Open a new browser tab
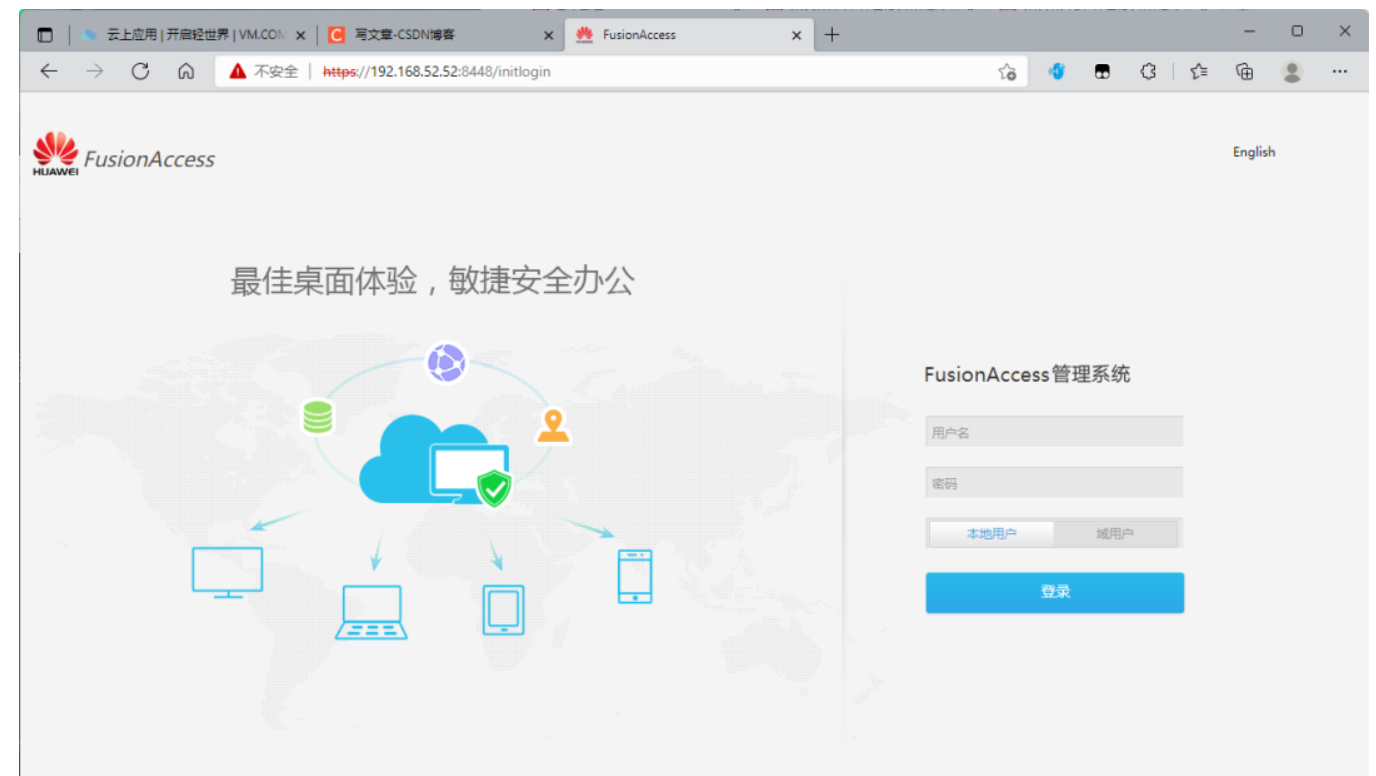 [831, 35]
